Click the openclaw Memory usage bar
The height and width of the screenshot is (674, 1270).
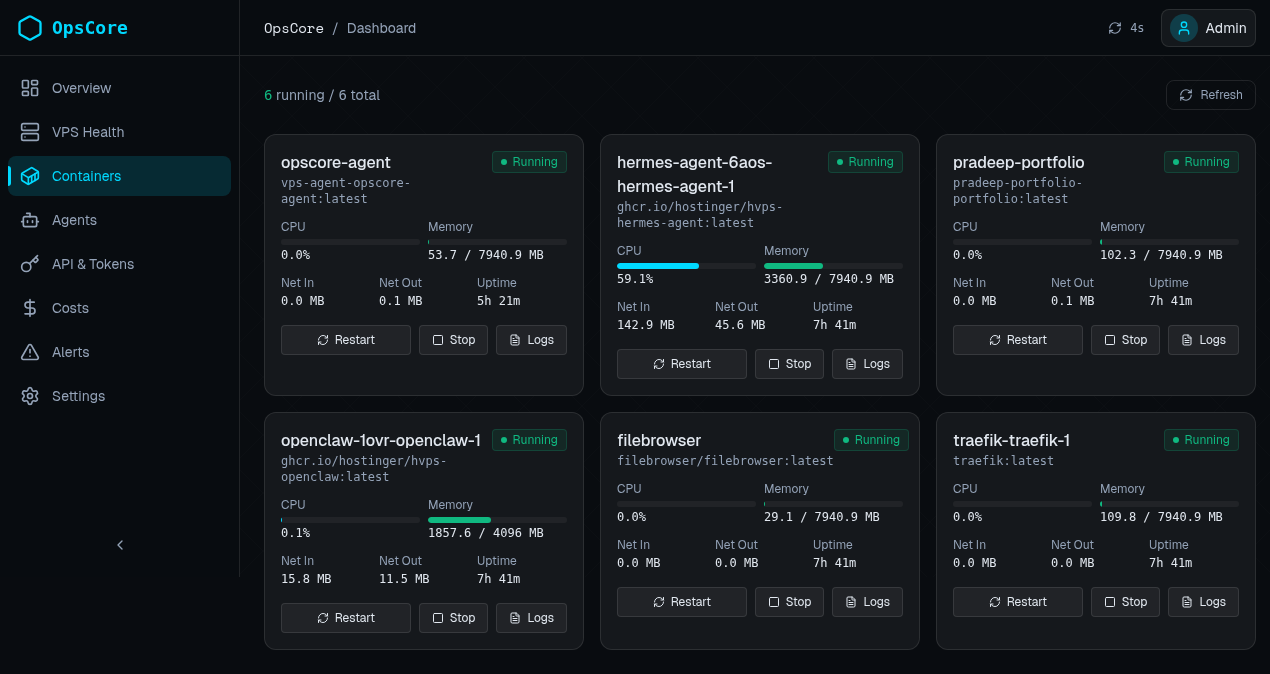(497, 520)
